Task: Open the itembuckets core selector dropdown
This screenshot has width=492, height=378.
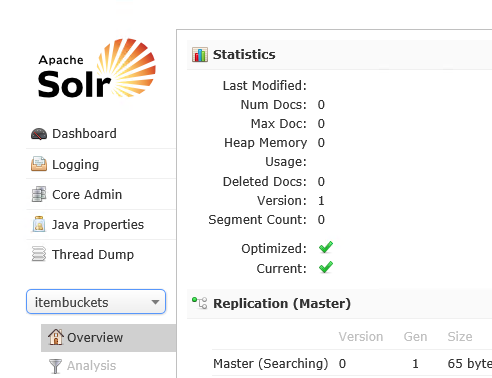Action: 96,302
